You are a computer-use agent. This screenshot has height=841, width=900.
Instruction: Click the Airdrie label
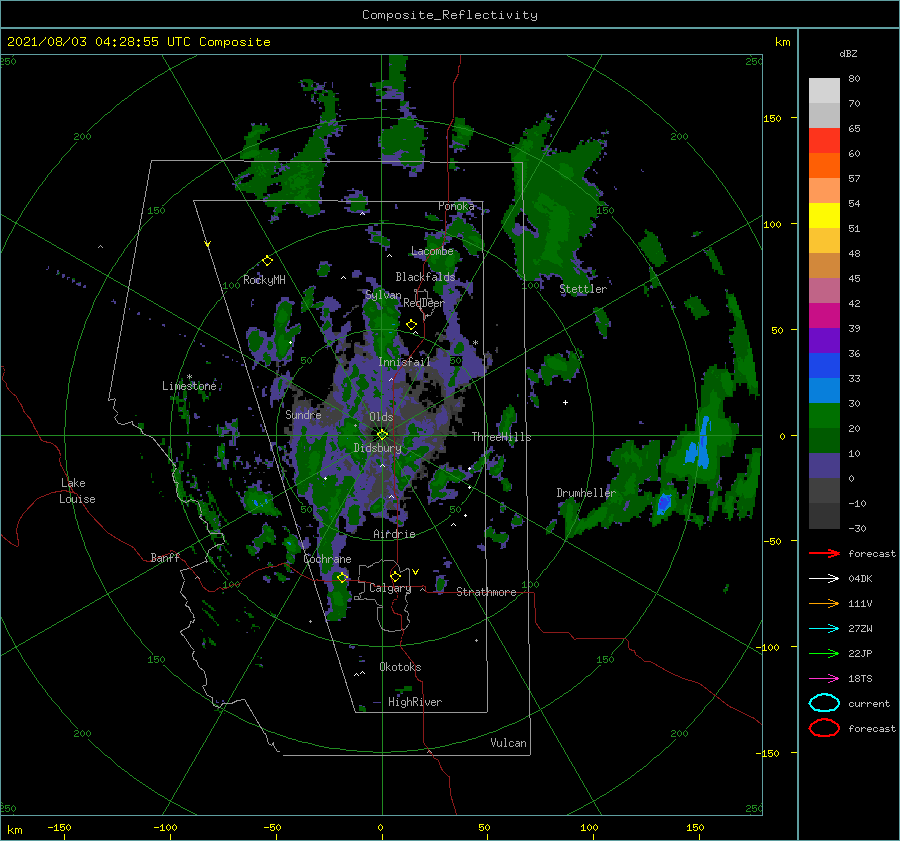(394, 534)
